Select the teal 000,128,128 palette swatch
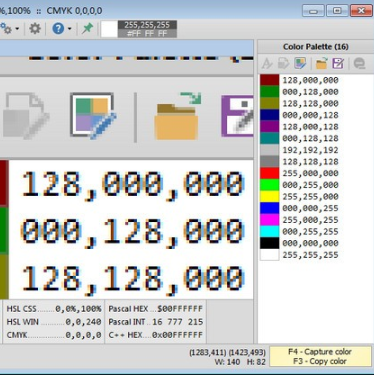 point(269,138)
